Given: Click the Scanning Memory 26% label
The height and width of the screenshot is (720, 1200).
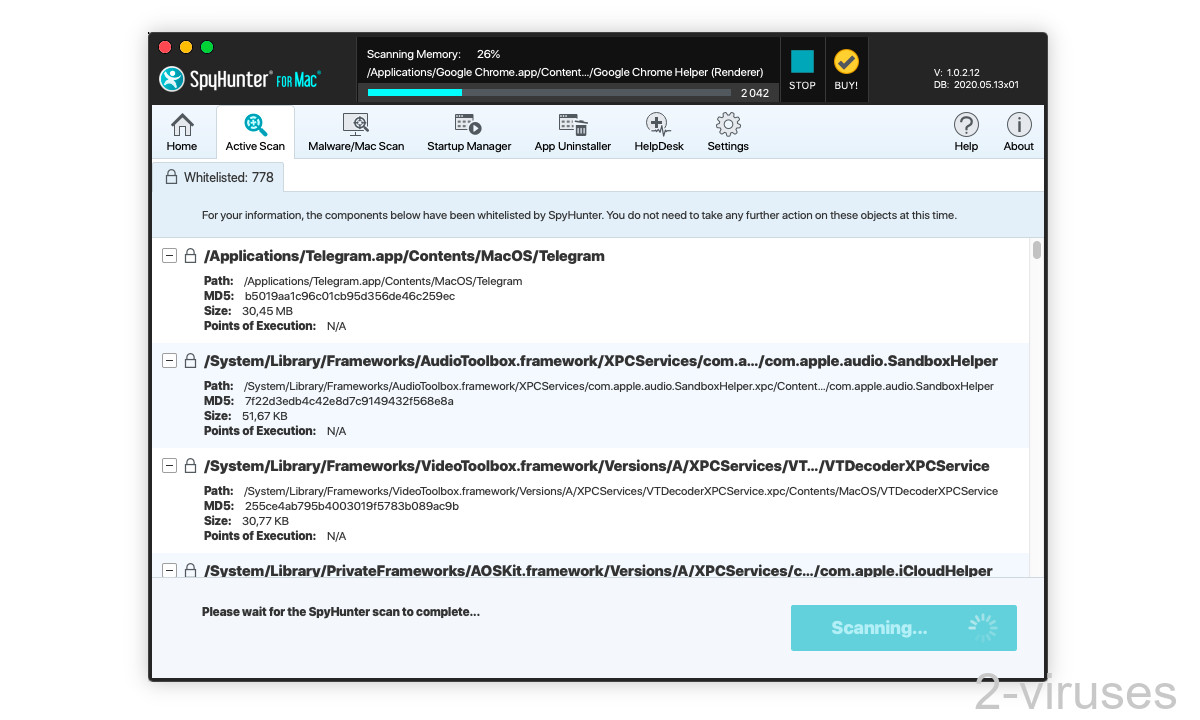Looking at the screenshot, I should (x=433, y=54).
